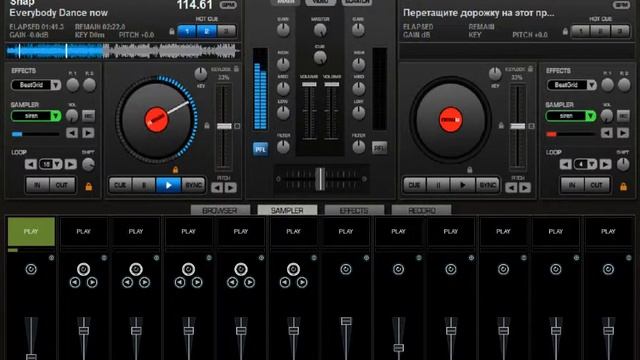Toggle loop lock on left deck

89,187
